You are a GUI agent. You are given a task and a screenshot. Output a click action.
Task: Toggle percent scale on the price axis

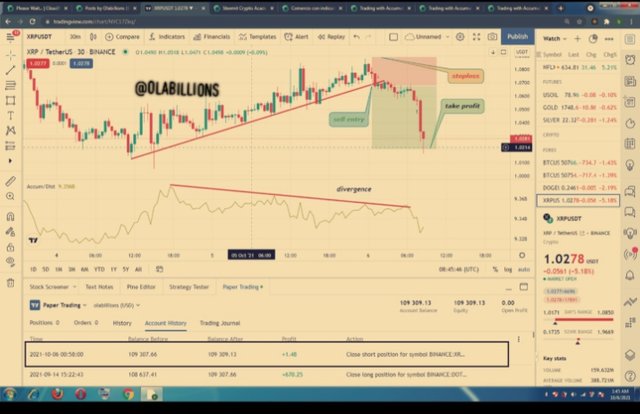click(495, 269)
